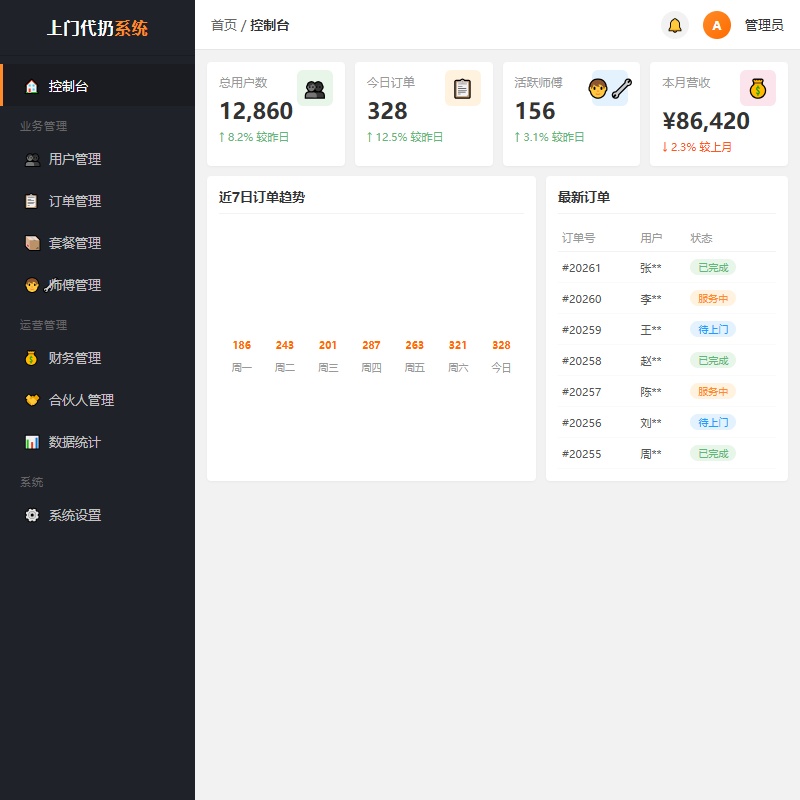Viewport: 800px width, 800px height.
Task: Click the 8.2% 较昨日 trend text
Action: pos(254,137)
